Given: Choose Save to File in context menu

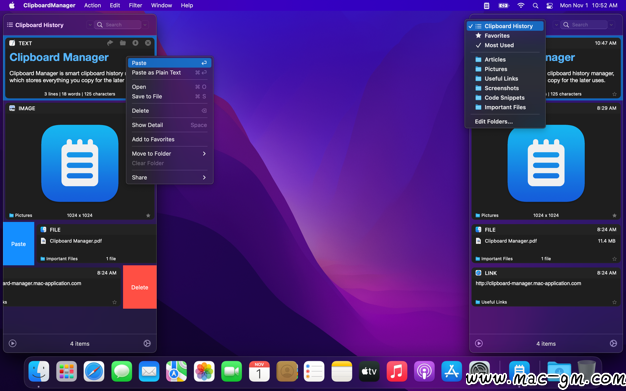Looking at the screenshot, I should pos(169,96).
